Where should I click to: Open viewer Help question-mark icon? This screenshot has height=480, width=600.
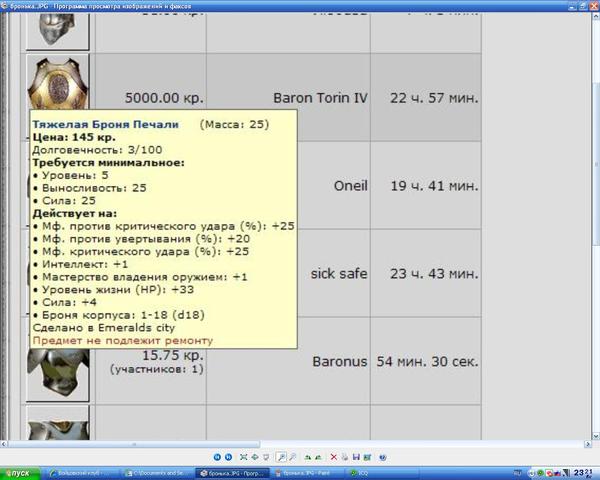[x=382, y=457]
